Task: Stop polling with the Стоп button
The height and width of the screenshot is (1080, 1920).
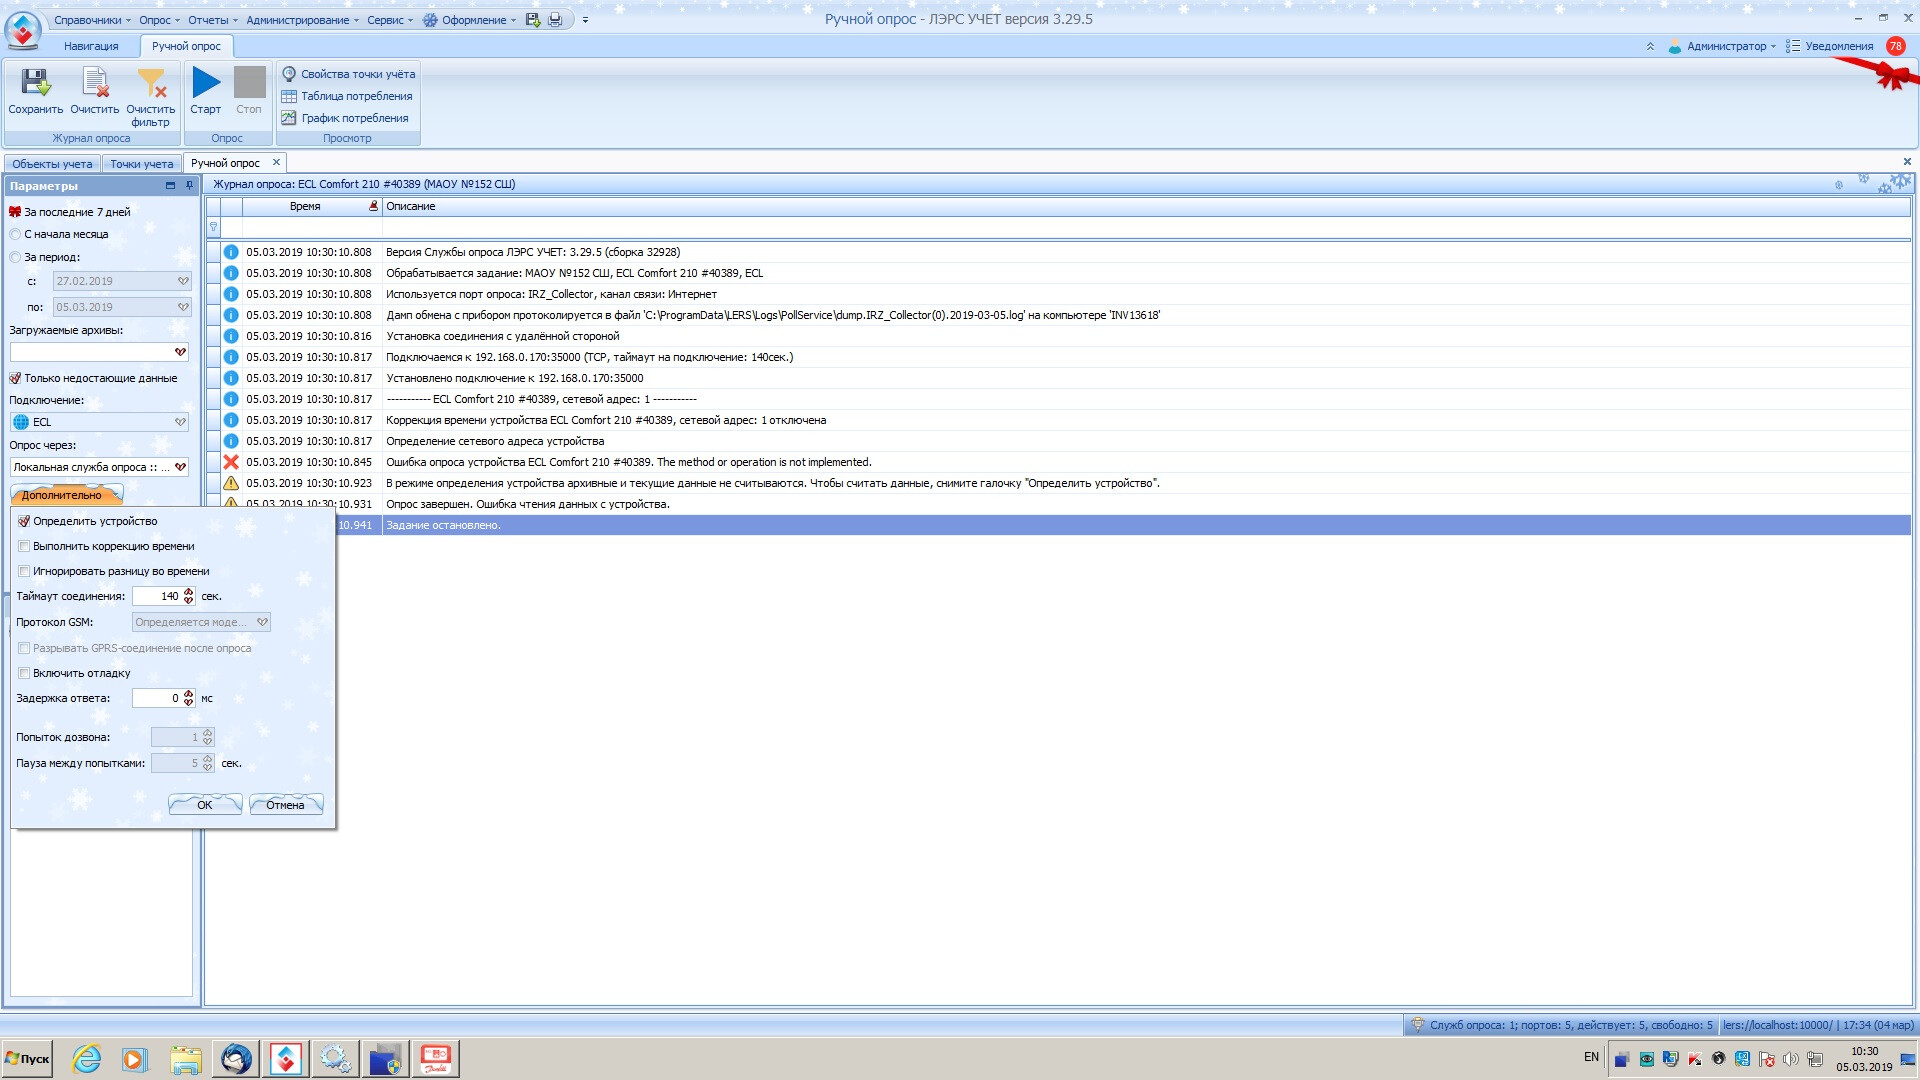Action: click(x=249, y=92)
